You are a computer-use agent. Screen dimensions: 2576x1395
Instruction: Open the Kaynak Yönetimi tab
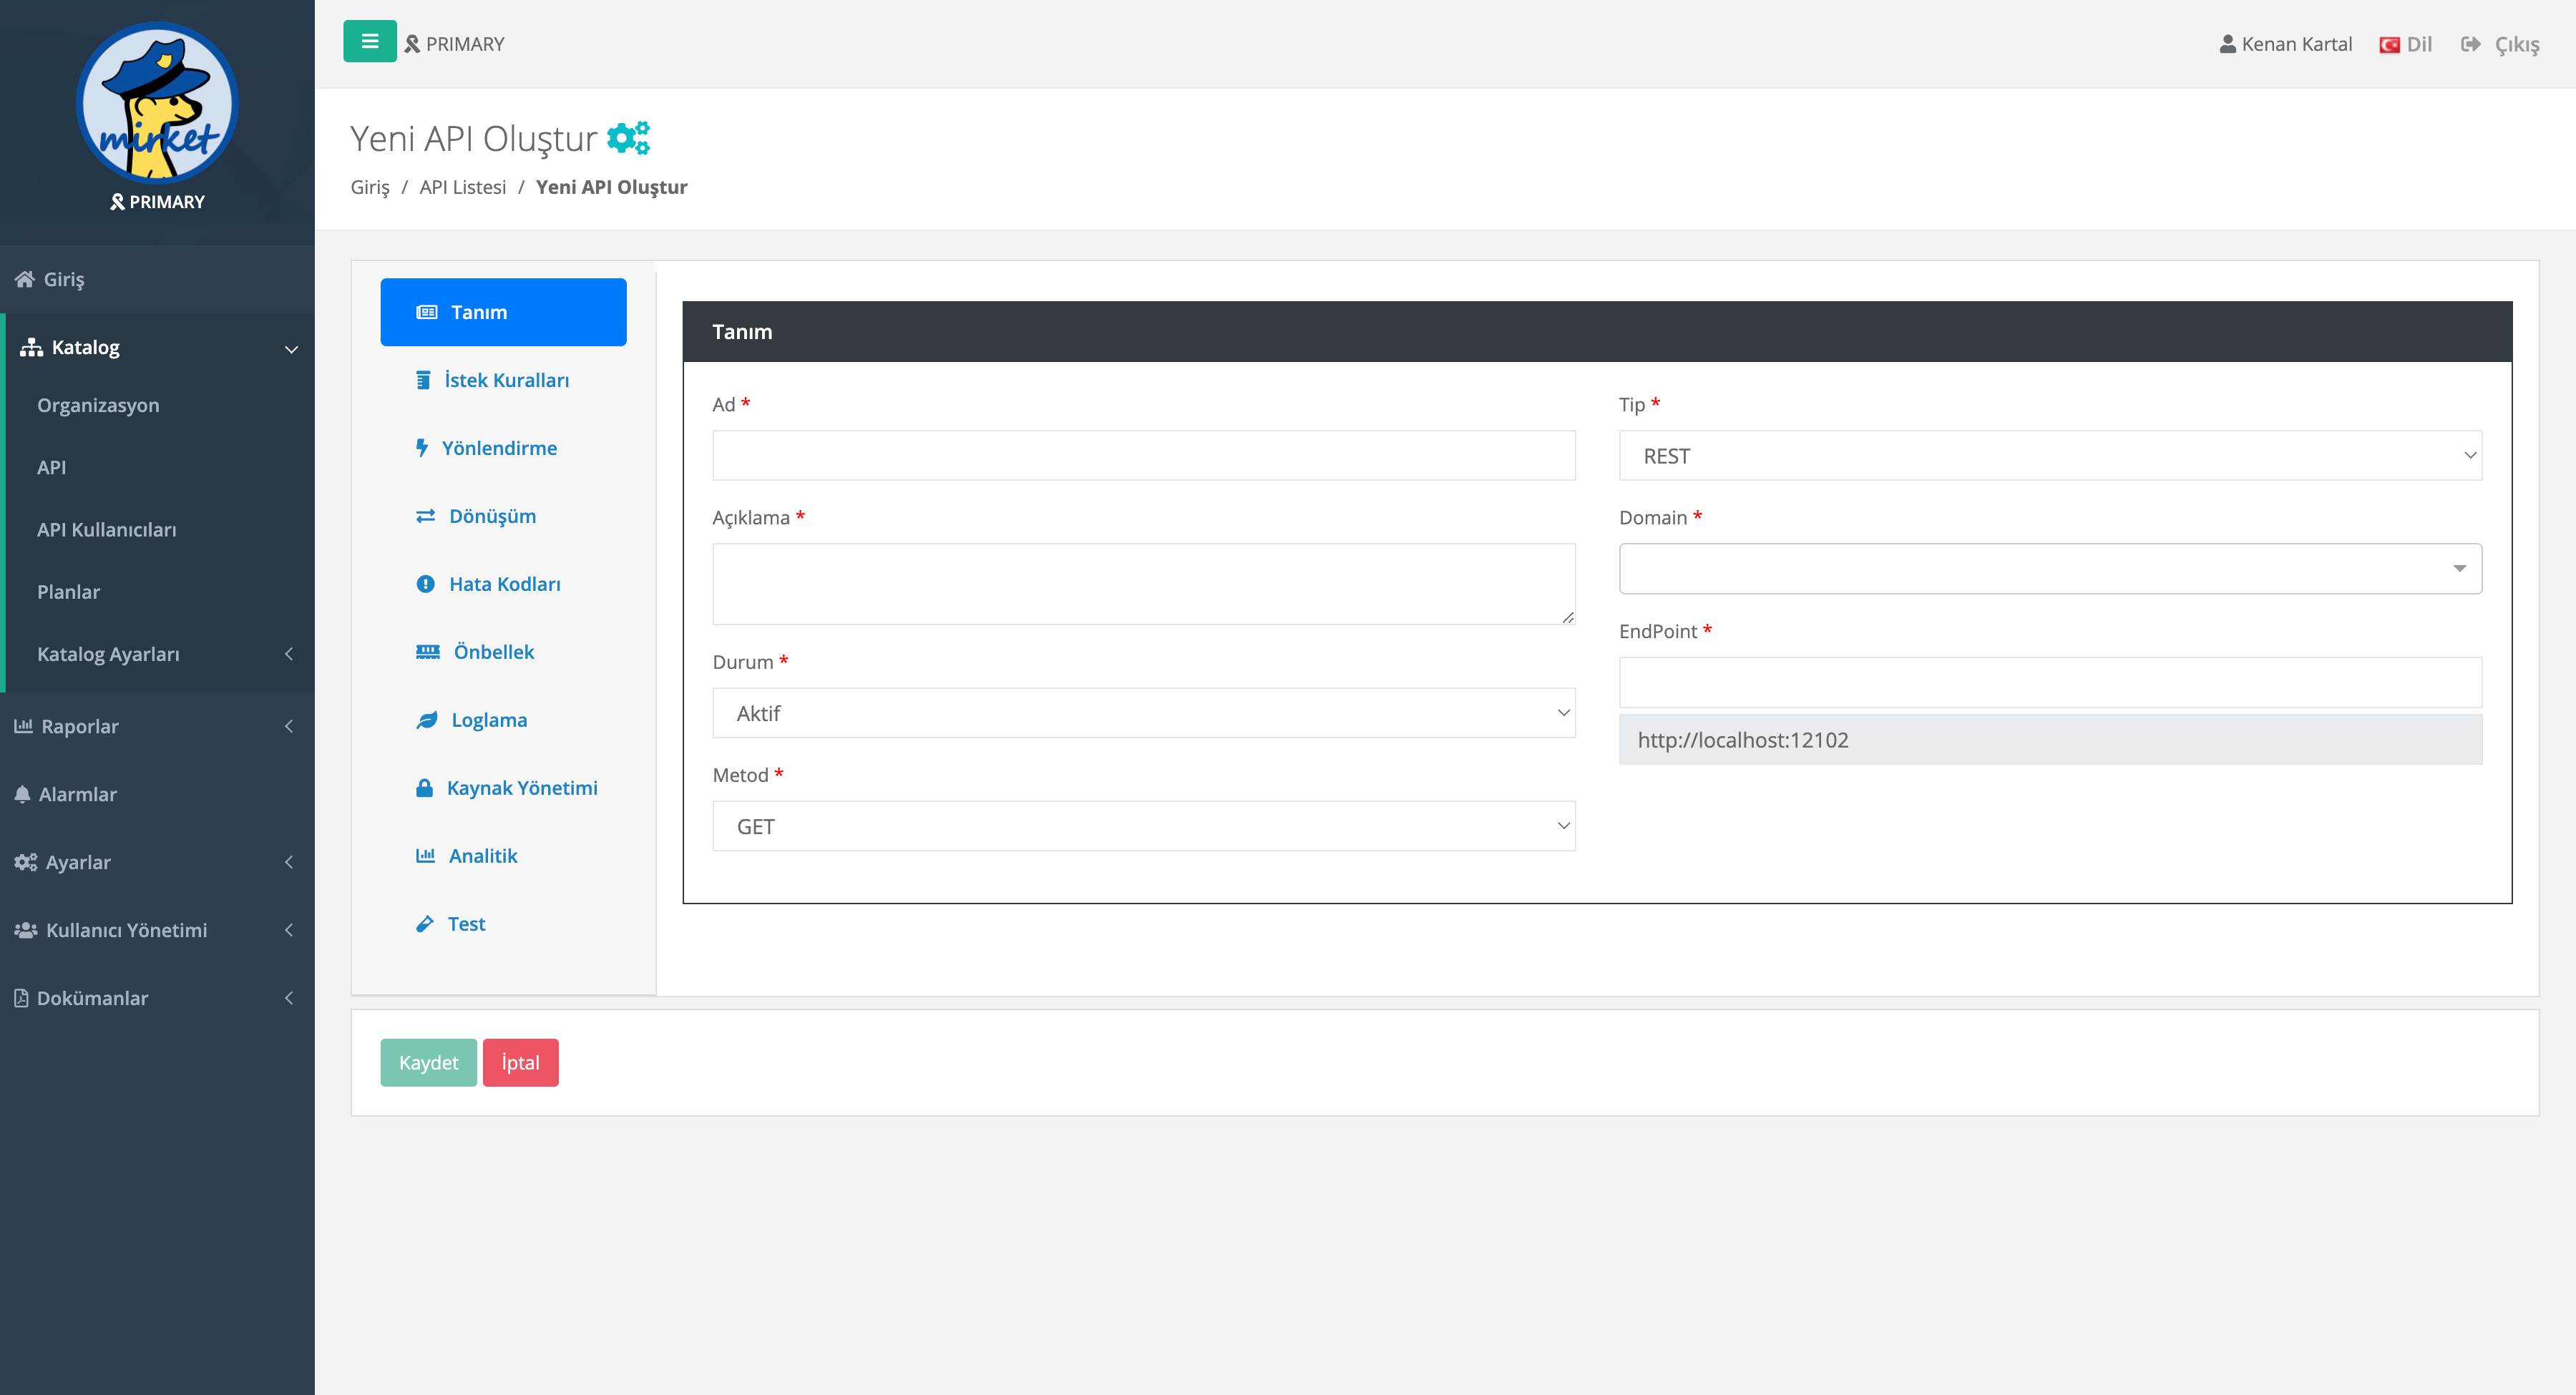(503, 788)
